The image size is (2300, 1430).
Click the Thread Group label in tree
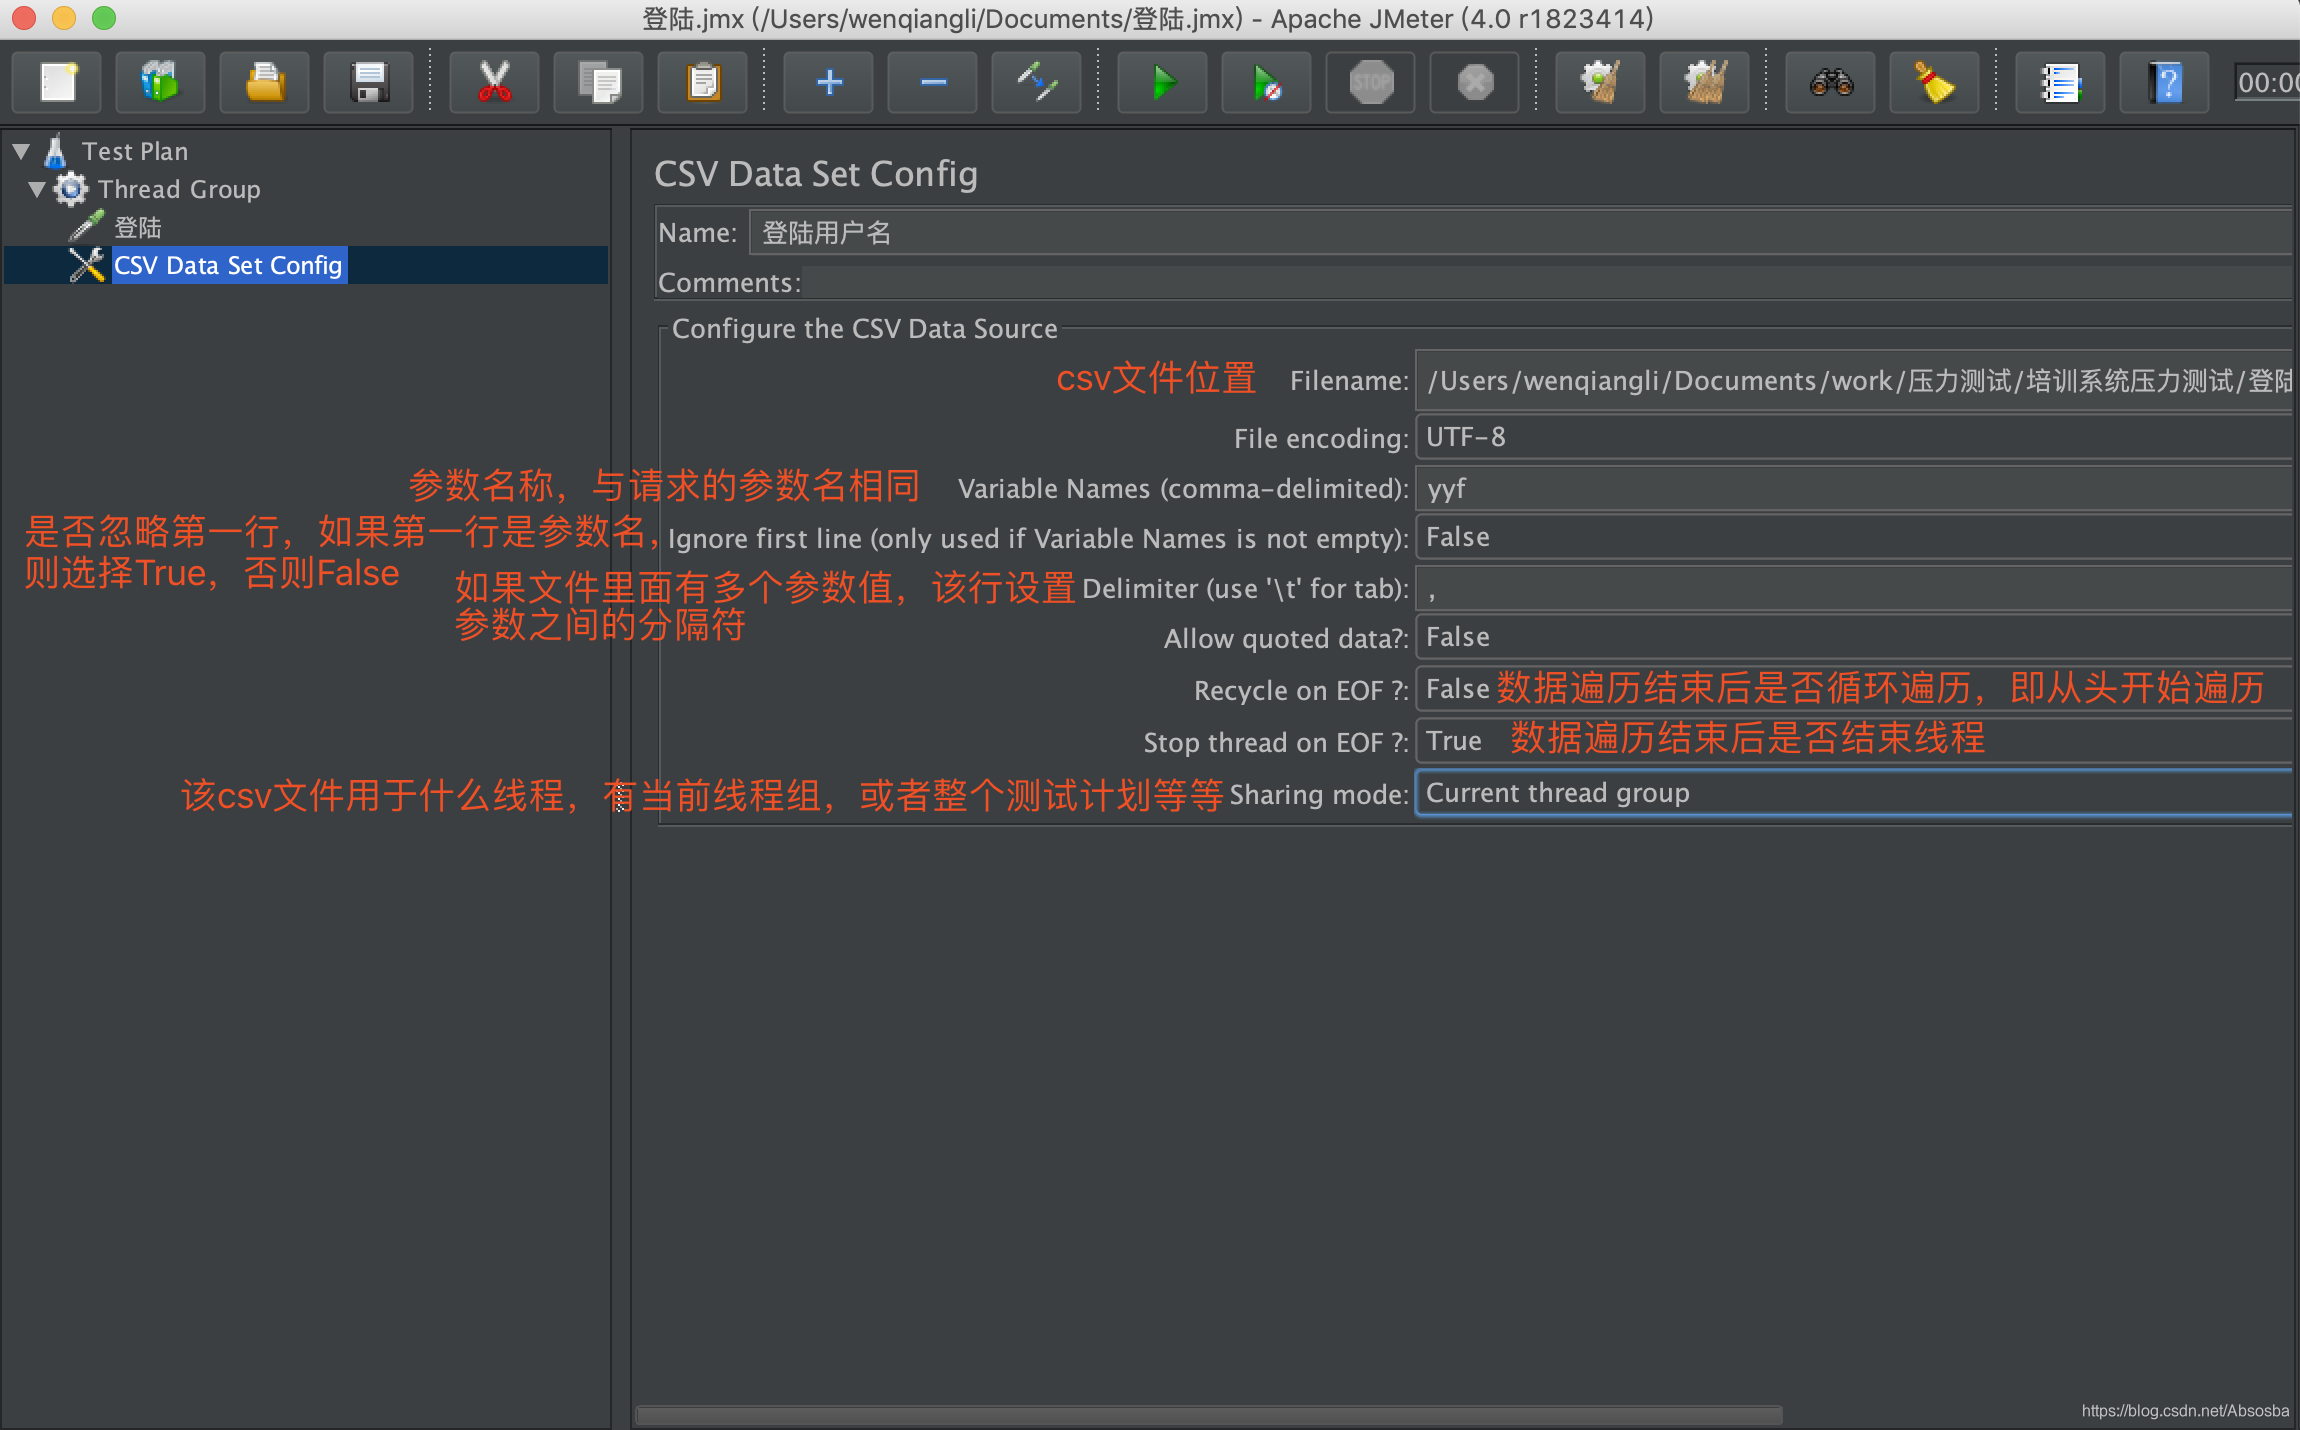click(x=178, y=188)
